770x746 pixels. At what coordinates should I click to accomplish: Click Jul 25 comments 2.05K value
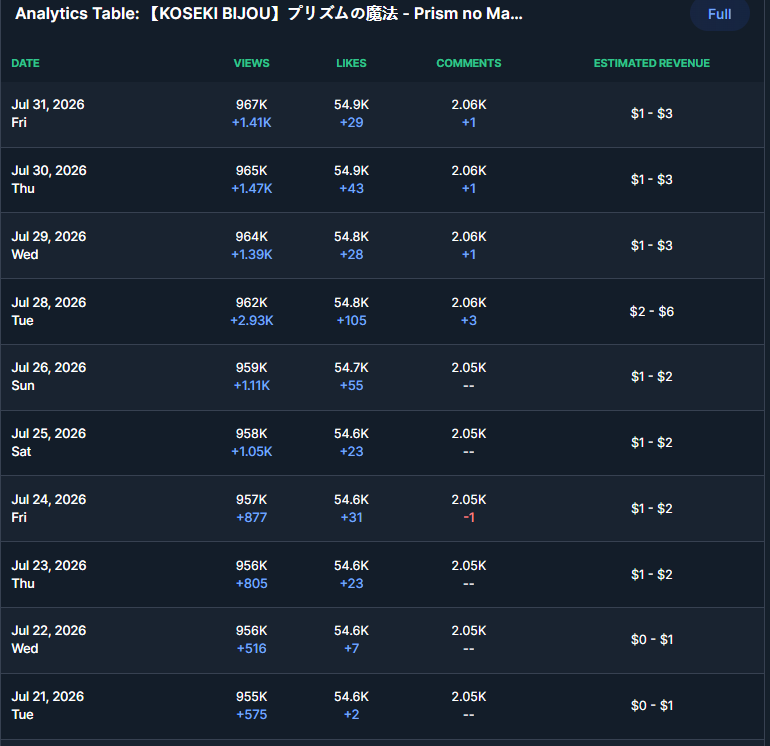469,434
